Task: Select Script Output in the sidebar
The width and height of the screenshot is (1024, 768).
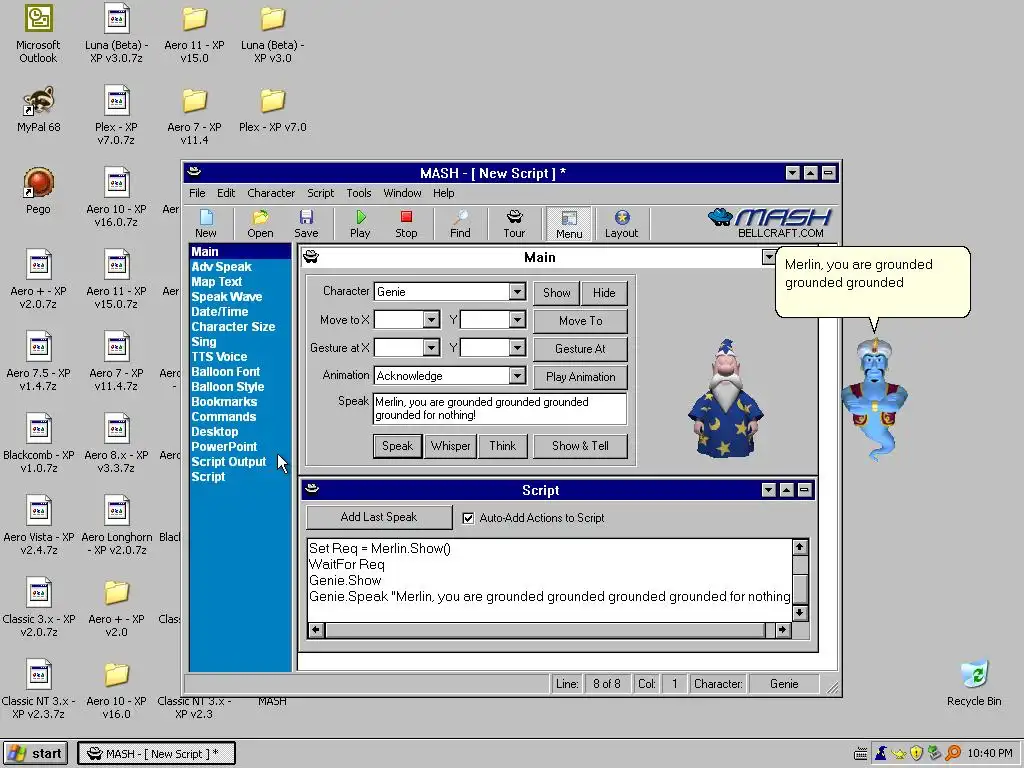Action: click(229, 462)
